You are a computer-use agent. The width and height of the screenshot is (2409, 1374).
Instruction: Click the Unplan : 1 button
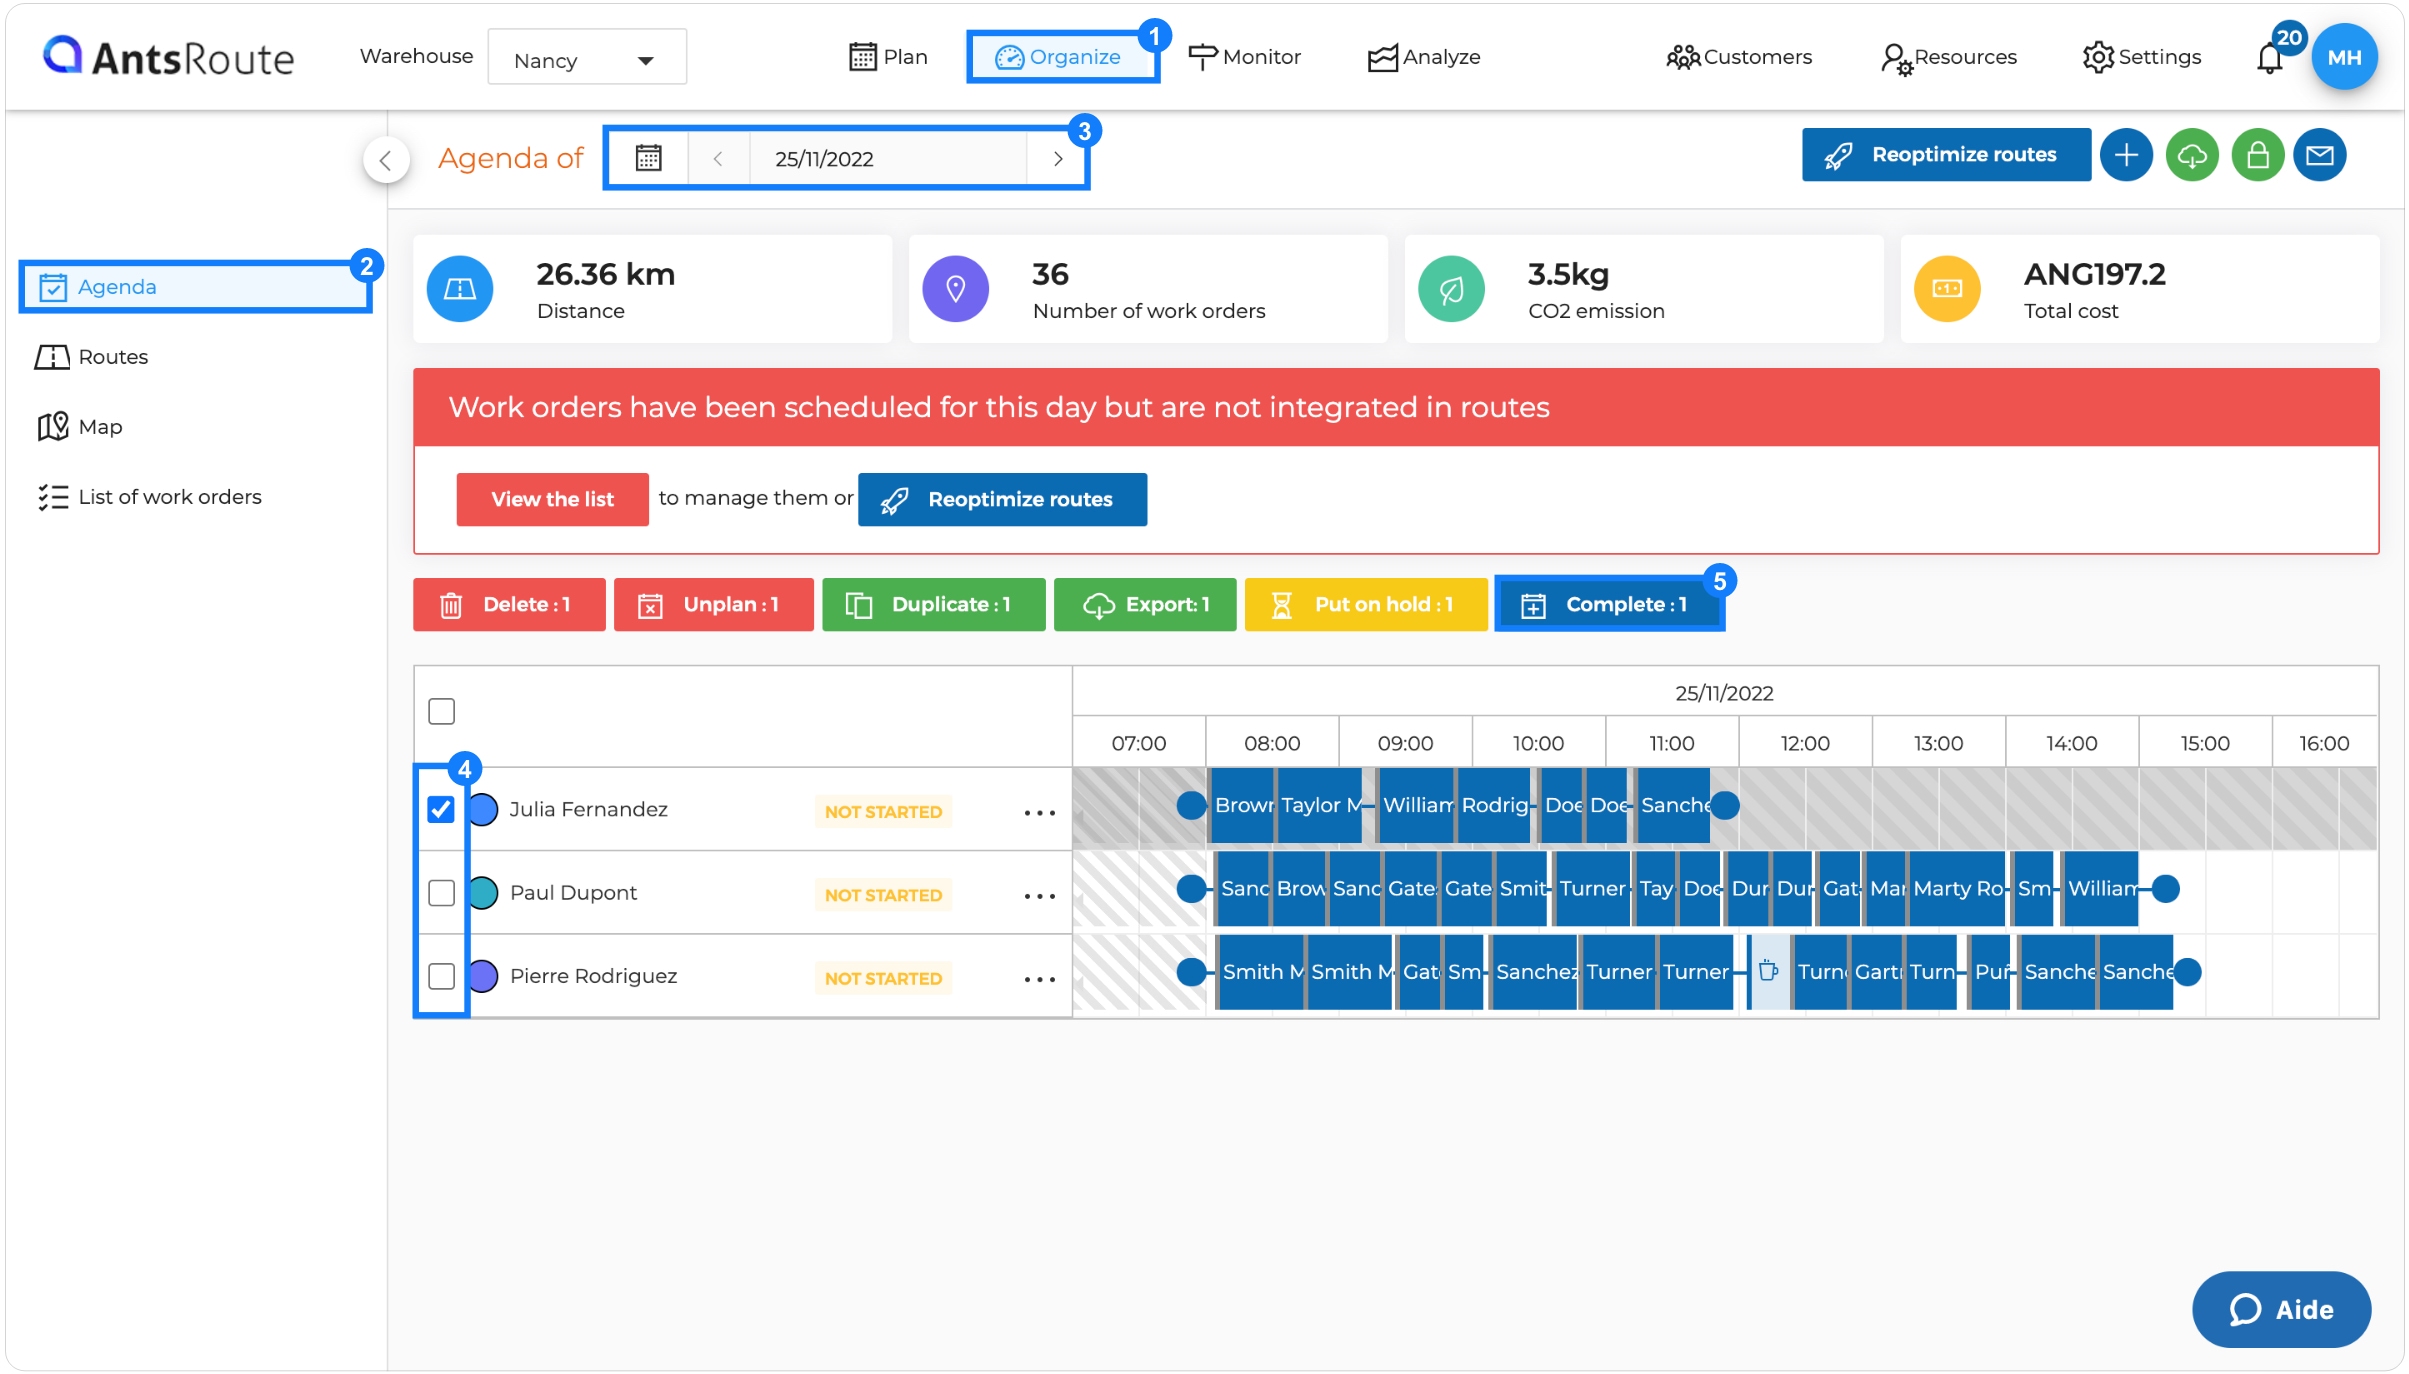point(714,605)
